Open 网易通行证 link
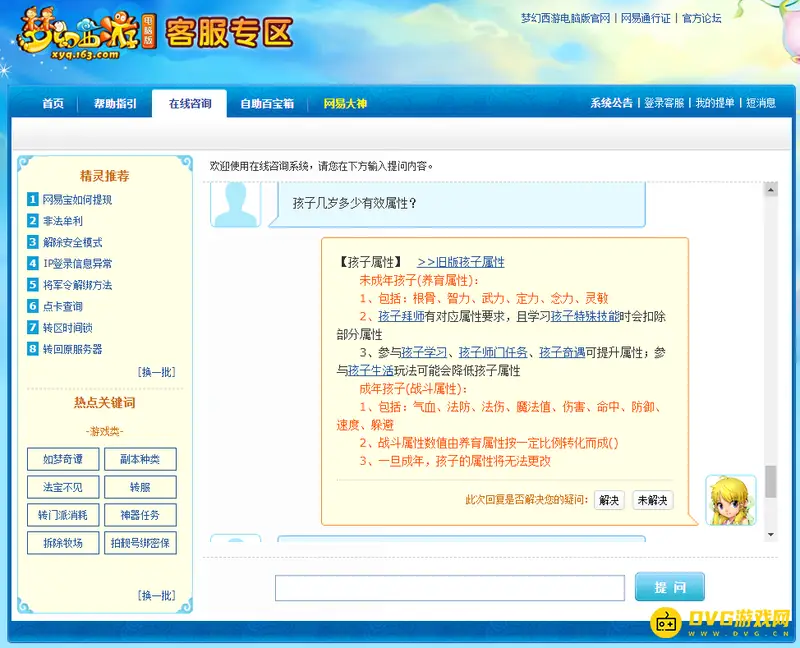The image size is (800, 648). point(645,18)
